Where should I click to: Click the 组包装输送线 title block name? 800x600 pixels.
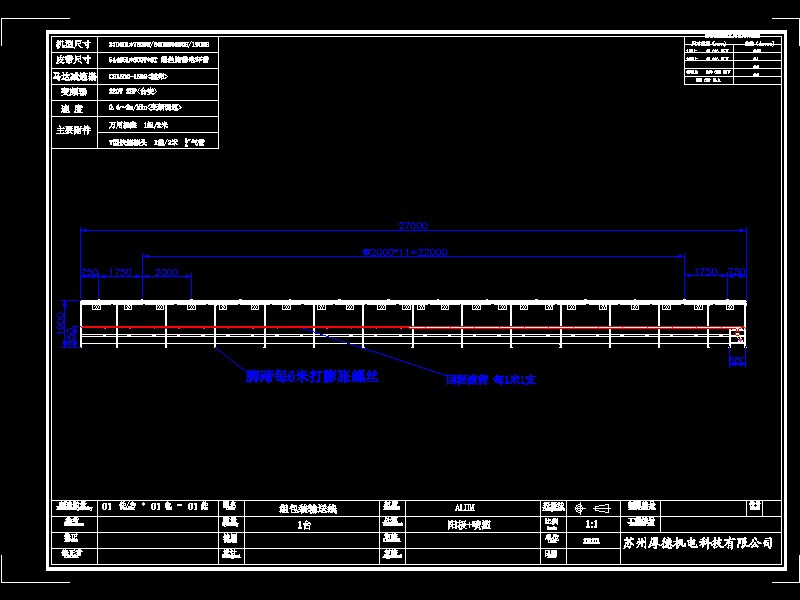(x=308, y=508)
